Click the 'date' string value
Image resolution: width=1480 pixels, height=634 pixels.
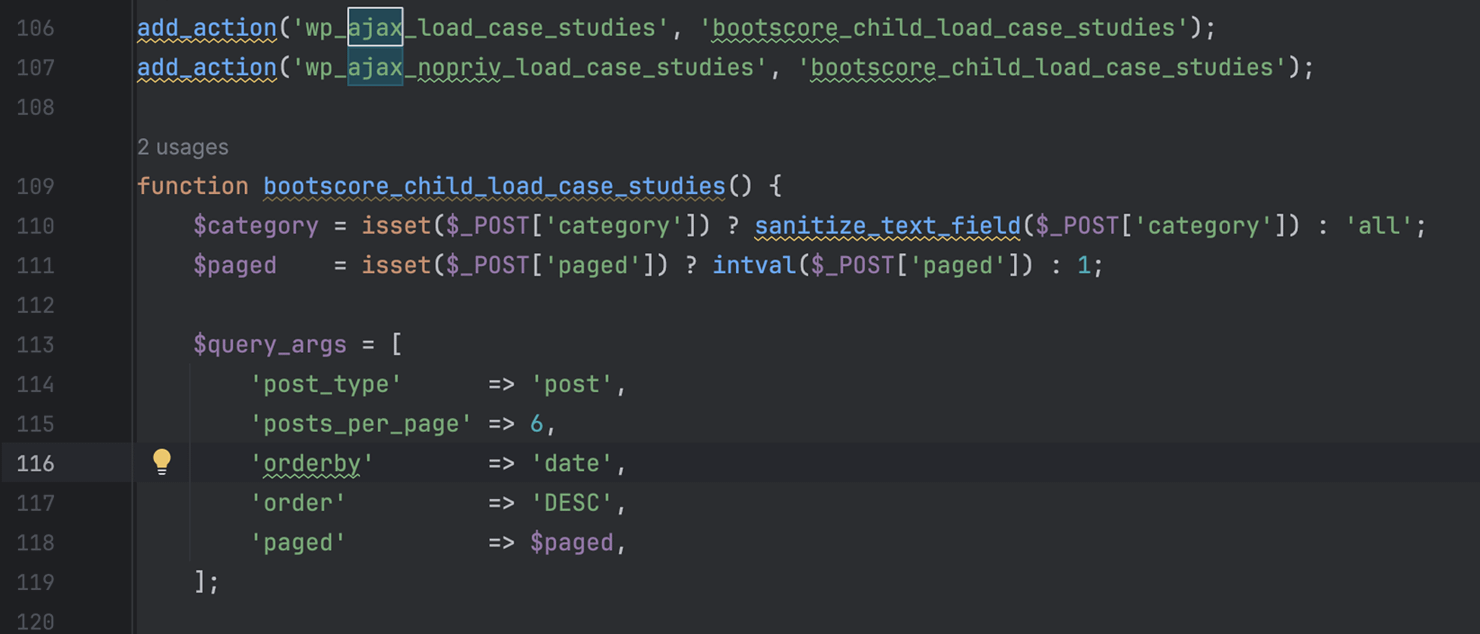point(571,464)
